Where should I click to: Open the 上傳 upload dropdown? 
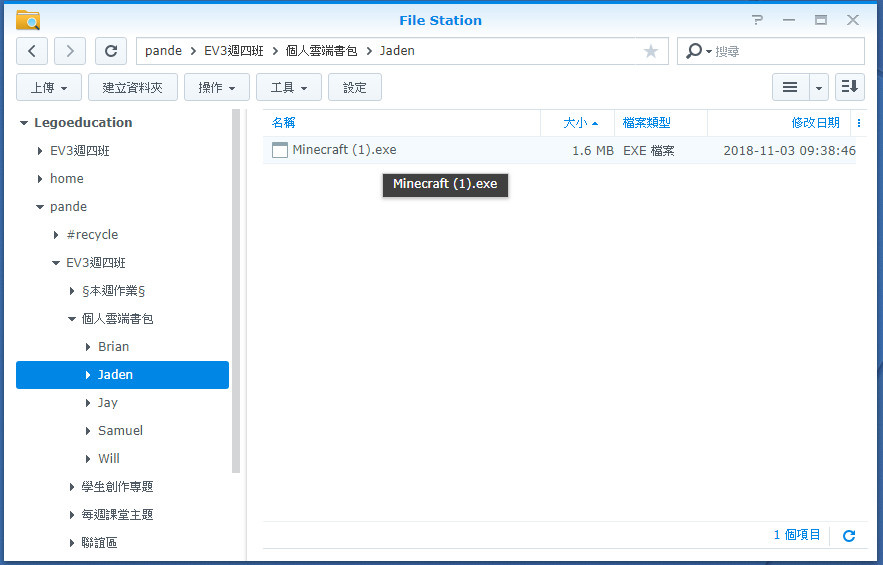tap(49, 87)
